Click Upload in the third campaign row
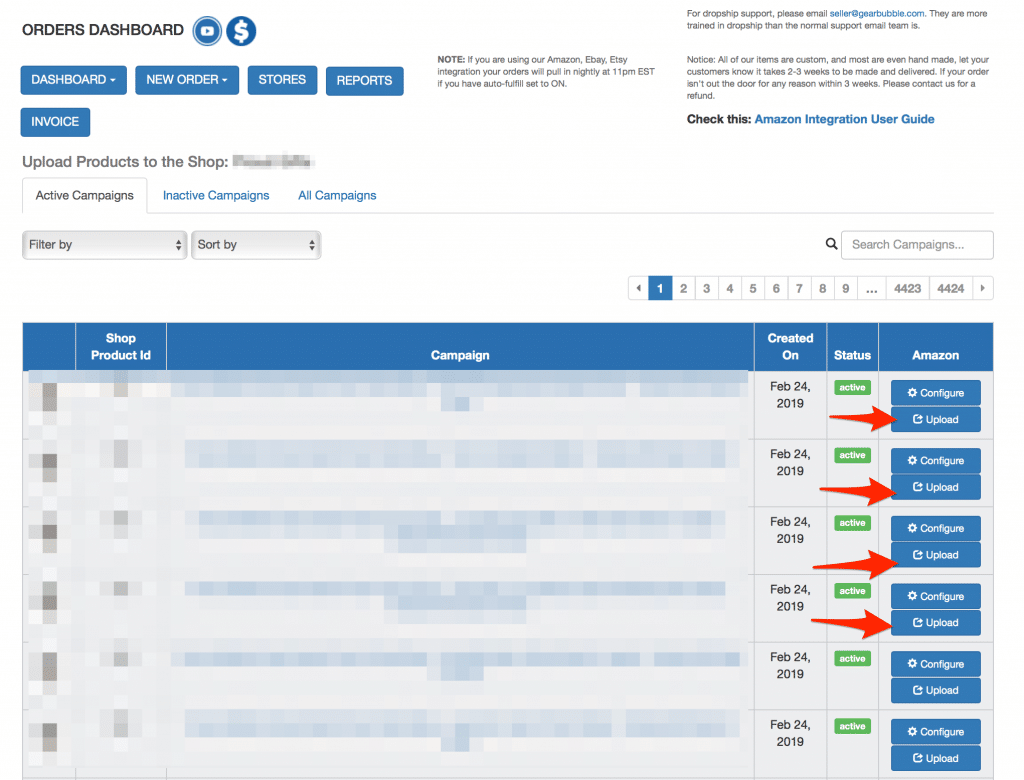 coord(935,555)
